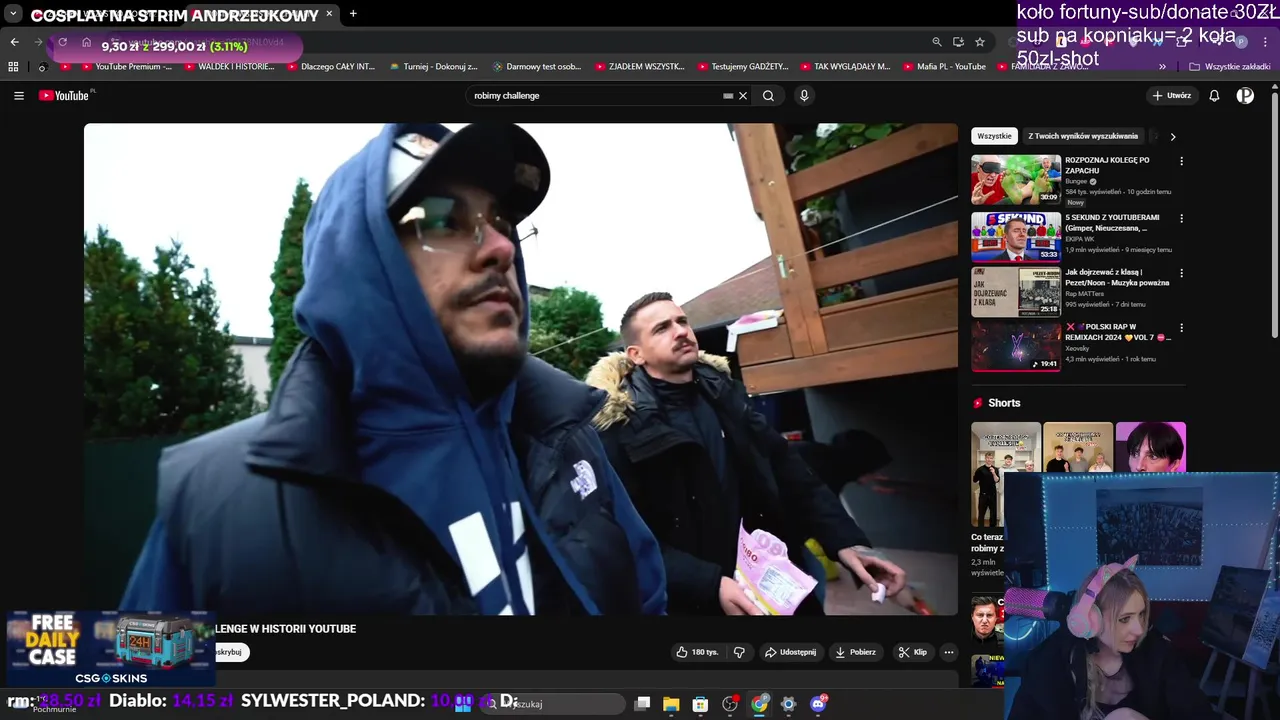Go to the YouTube home logo

click(66, 96)
